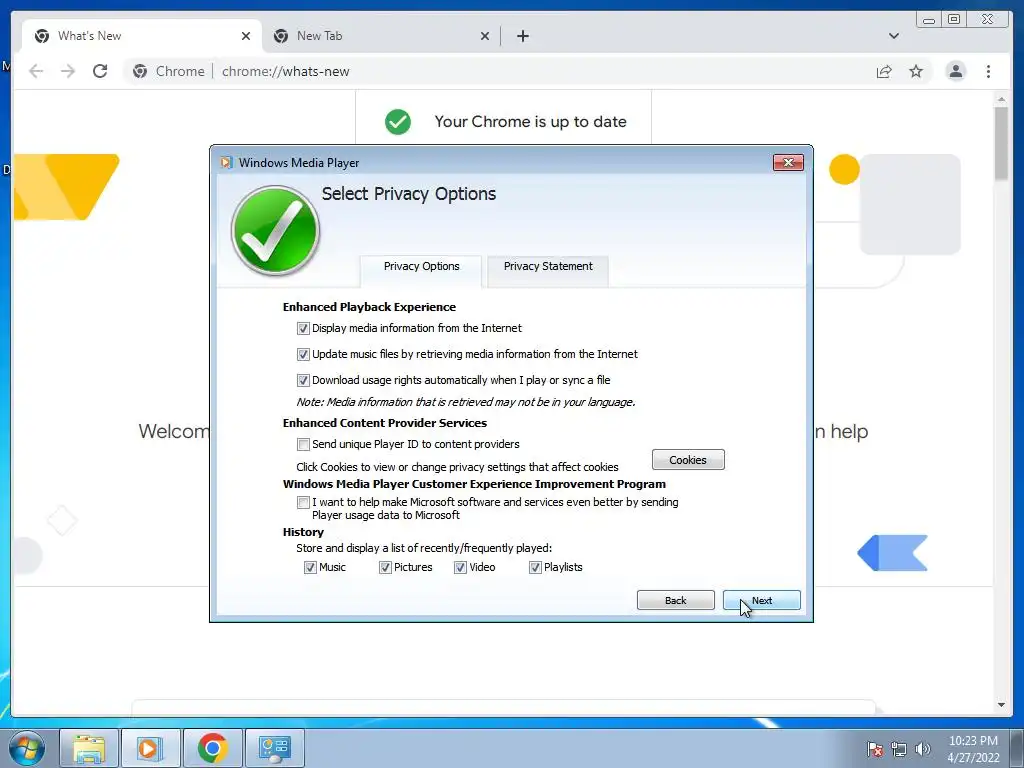The width and height of the screenshot is (1024, 768).
Task: Bookmark this page with the star icon
Action: tap(916, 71)
